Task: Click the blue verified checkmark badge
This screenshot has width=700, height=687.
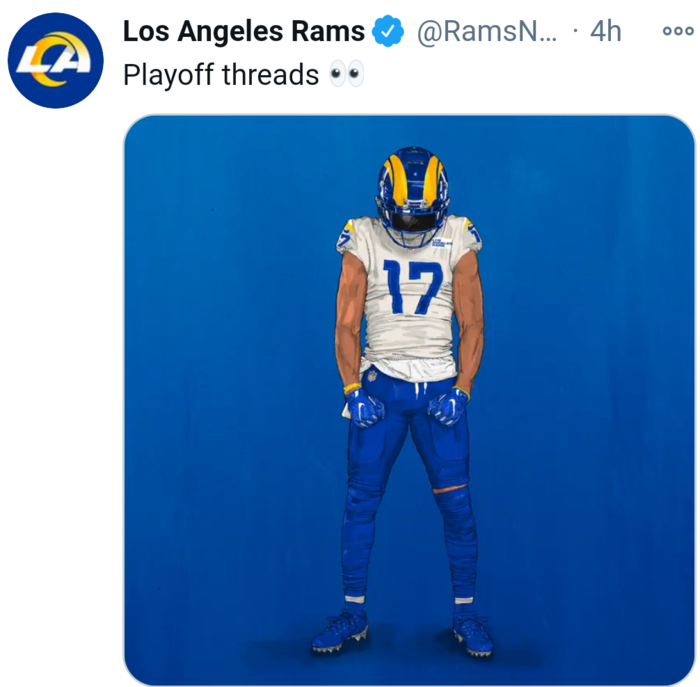Action: (388, 32)
